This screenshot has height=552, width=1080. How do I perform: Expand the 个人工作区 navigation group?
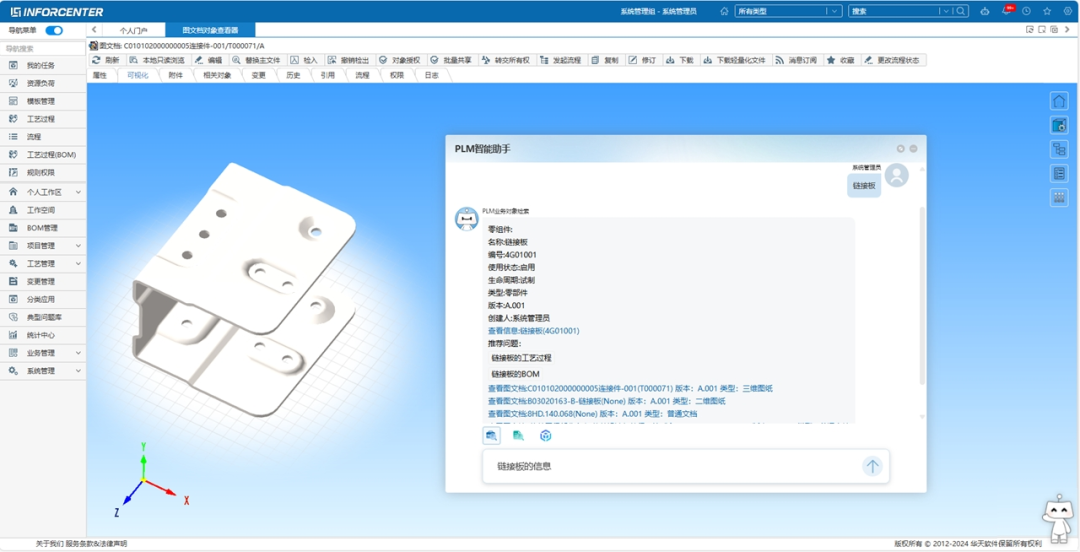(x=43, y=192)
